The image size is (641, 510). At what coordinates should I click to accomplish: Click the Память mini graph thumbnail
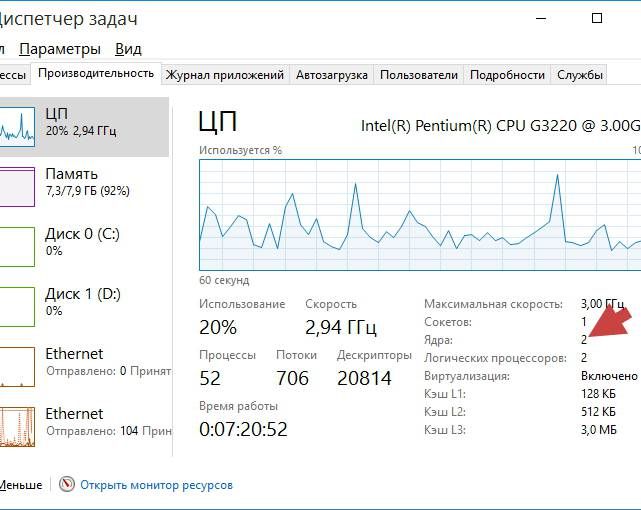pos(17,187)
